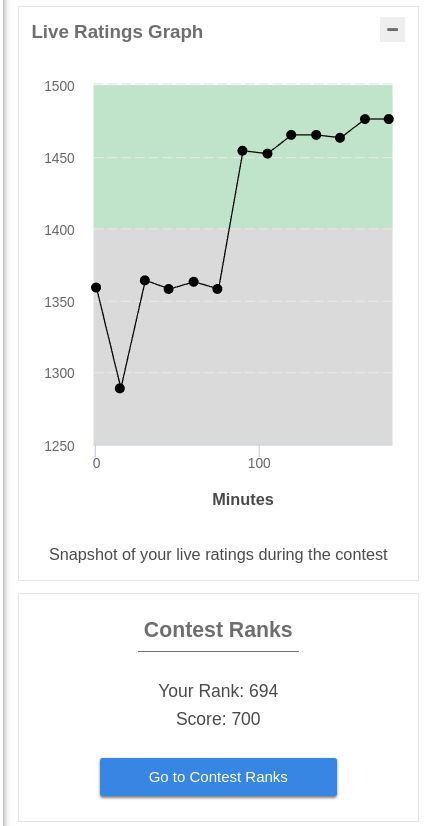Select the last data point on the graph

click(388, 119)
